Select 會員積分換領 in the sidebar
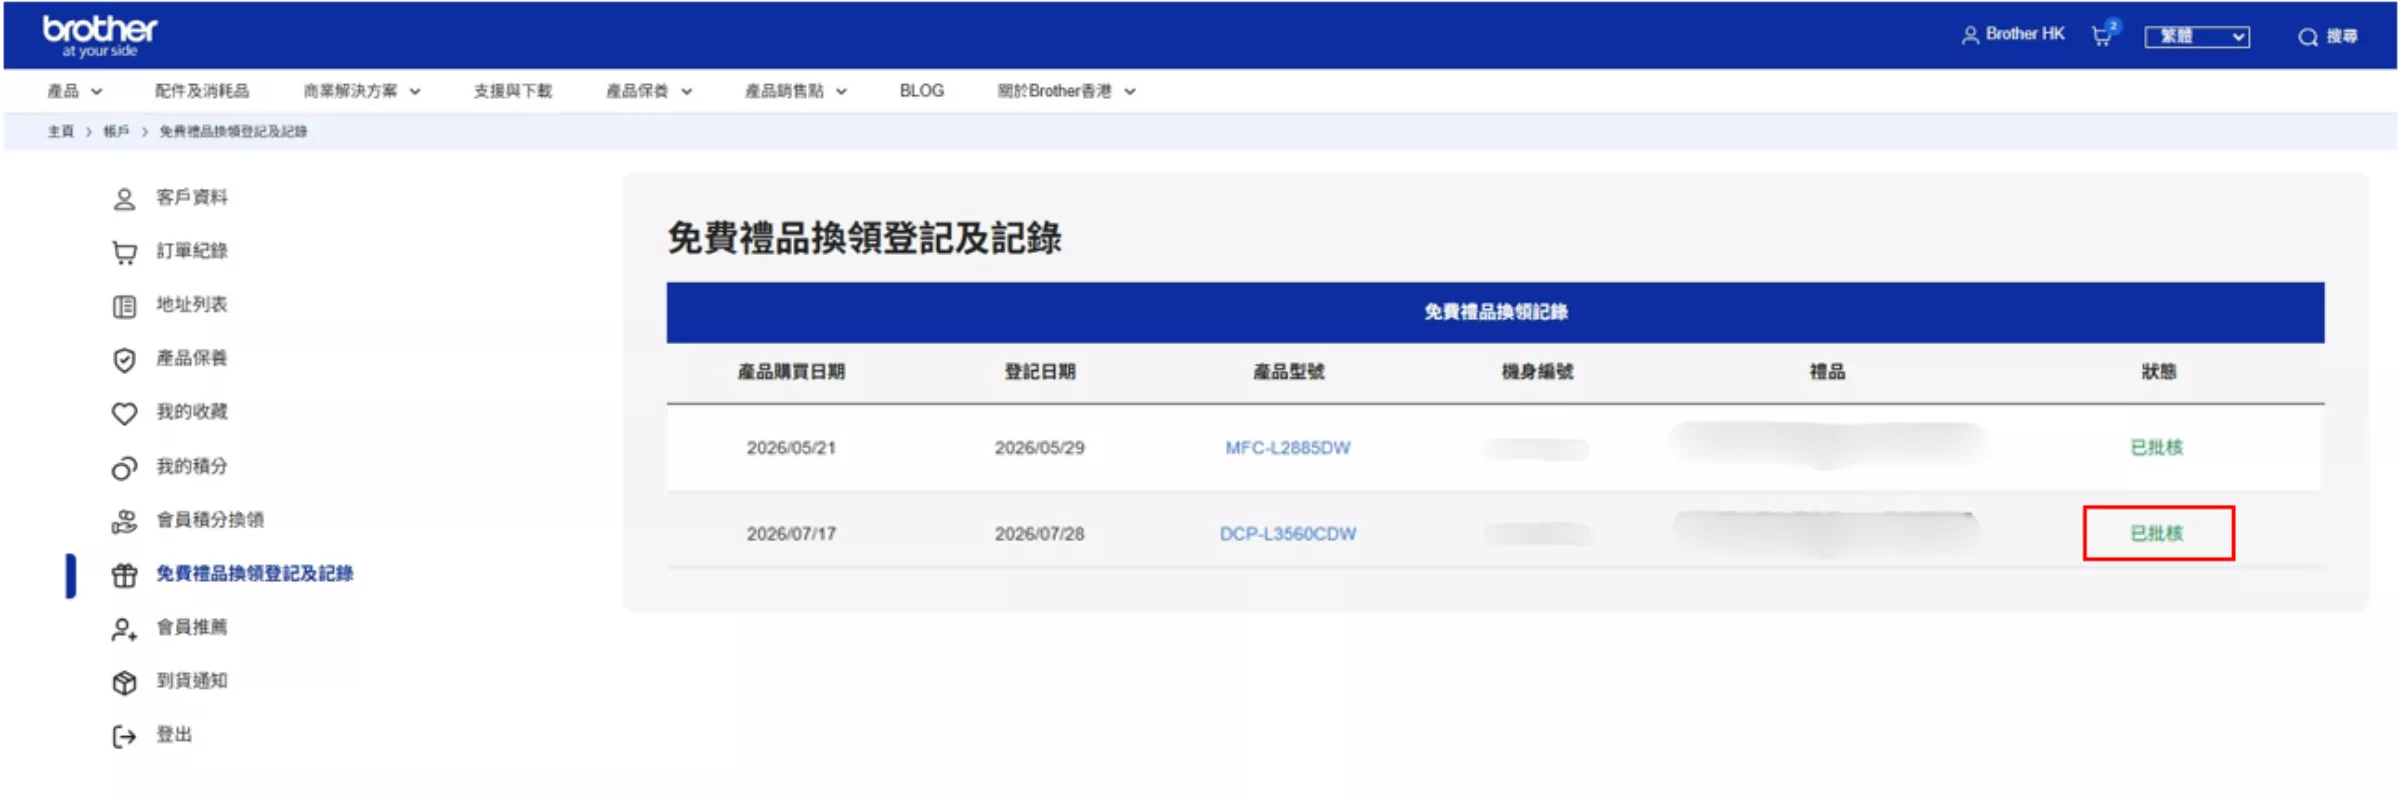Viewport: 2399px width, 799px height. (210, 520)
